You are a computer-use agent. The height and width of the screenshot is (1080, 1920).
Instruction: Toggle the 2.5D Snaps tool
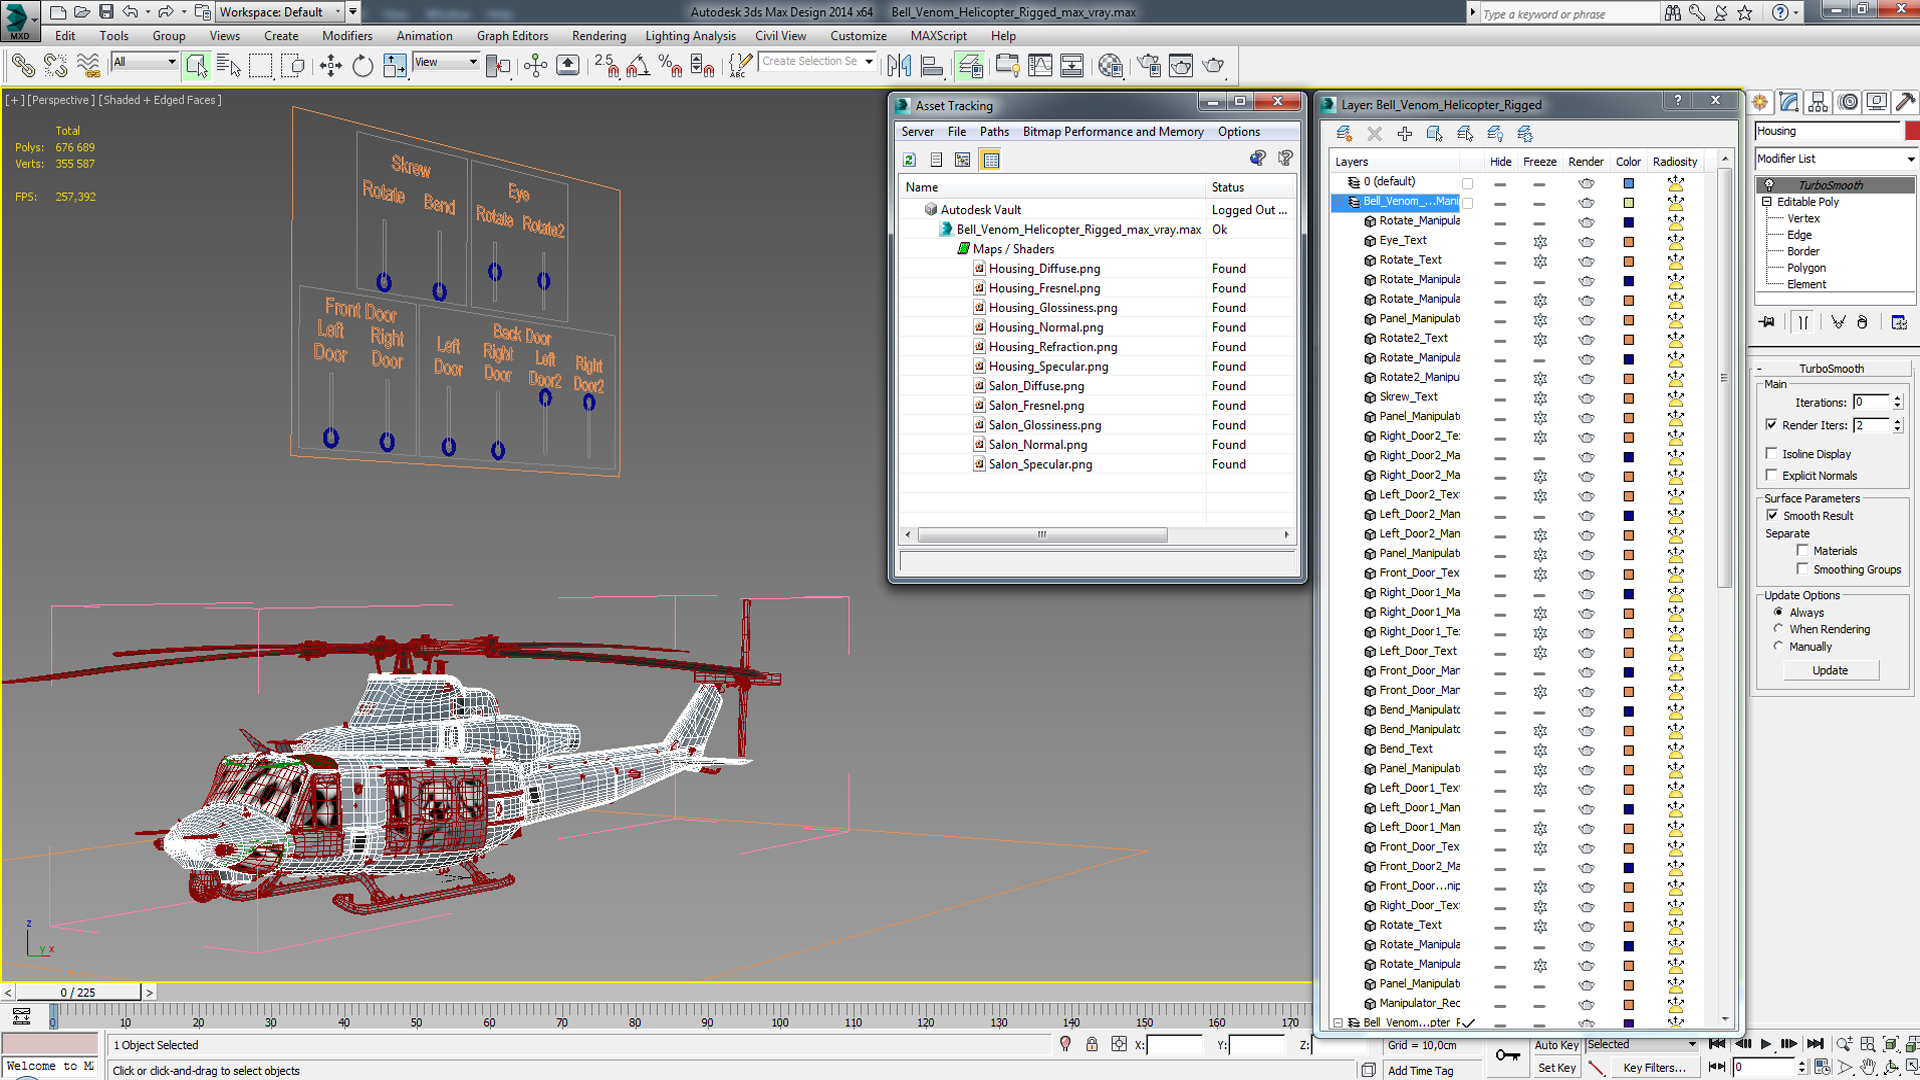click(x=606, y=66)
